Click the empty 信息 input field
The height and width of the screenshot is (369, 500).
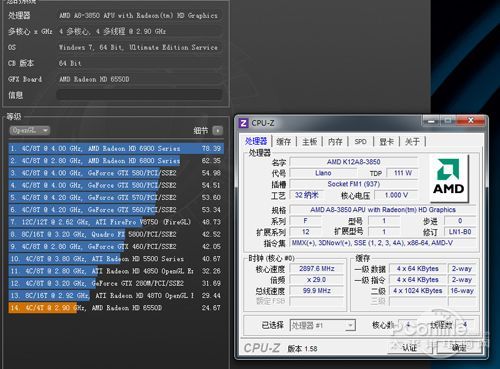click(x=139, y=95)
